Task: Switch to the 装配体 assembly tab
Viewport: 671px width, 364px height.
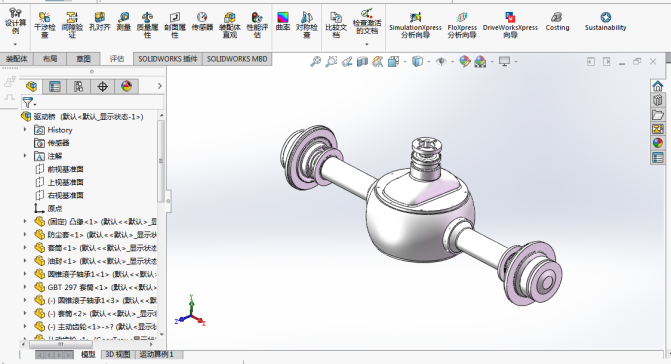Action: tap(17, 59)
